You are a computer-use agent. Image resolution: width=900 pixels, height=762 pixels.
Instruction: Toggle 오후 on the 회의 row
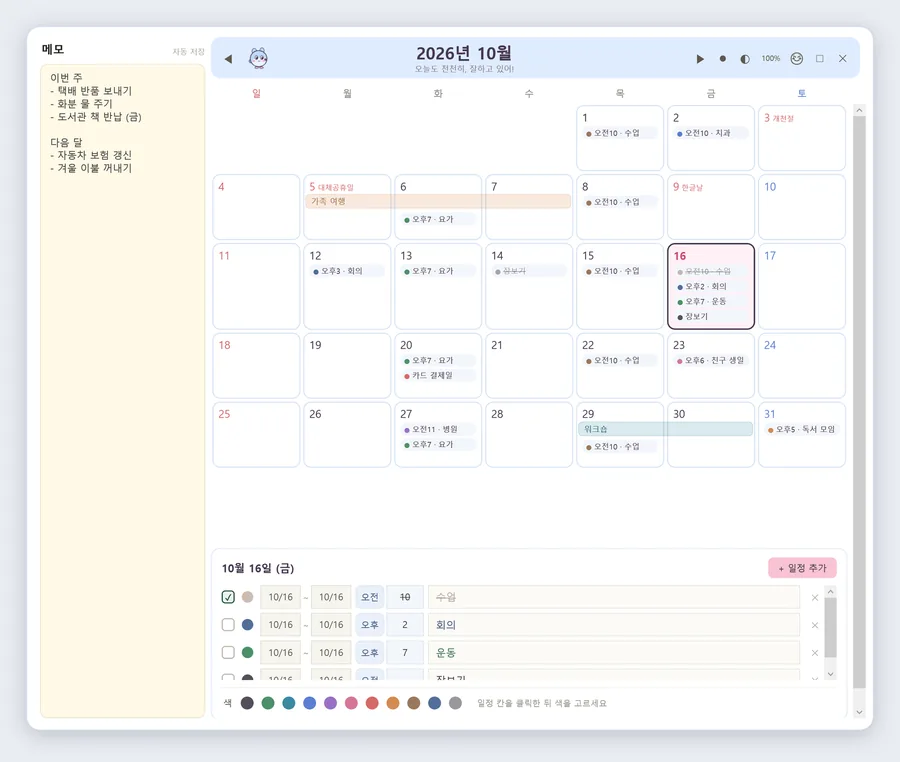pos(370,624)
